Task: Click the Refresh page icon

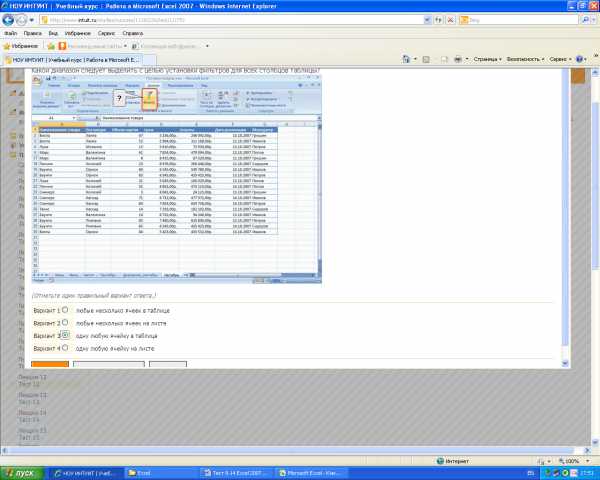Action: tap(439, 20)
